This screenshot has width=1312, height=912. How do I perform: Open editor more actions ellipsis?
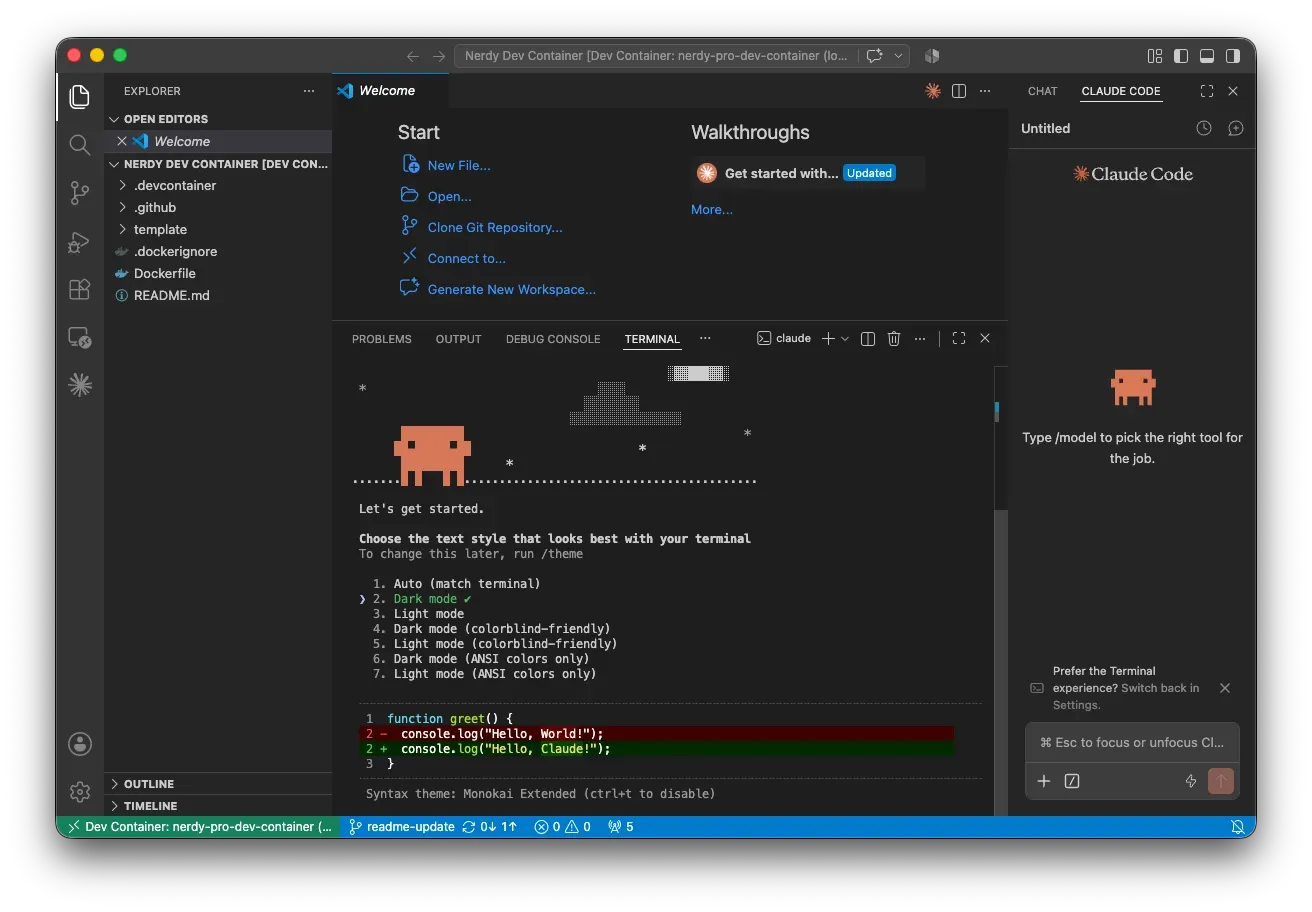coord(985,91)
